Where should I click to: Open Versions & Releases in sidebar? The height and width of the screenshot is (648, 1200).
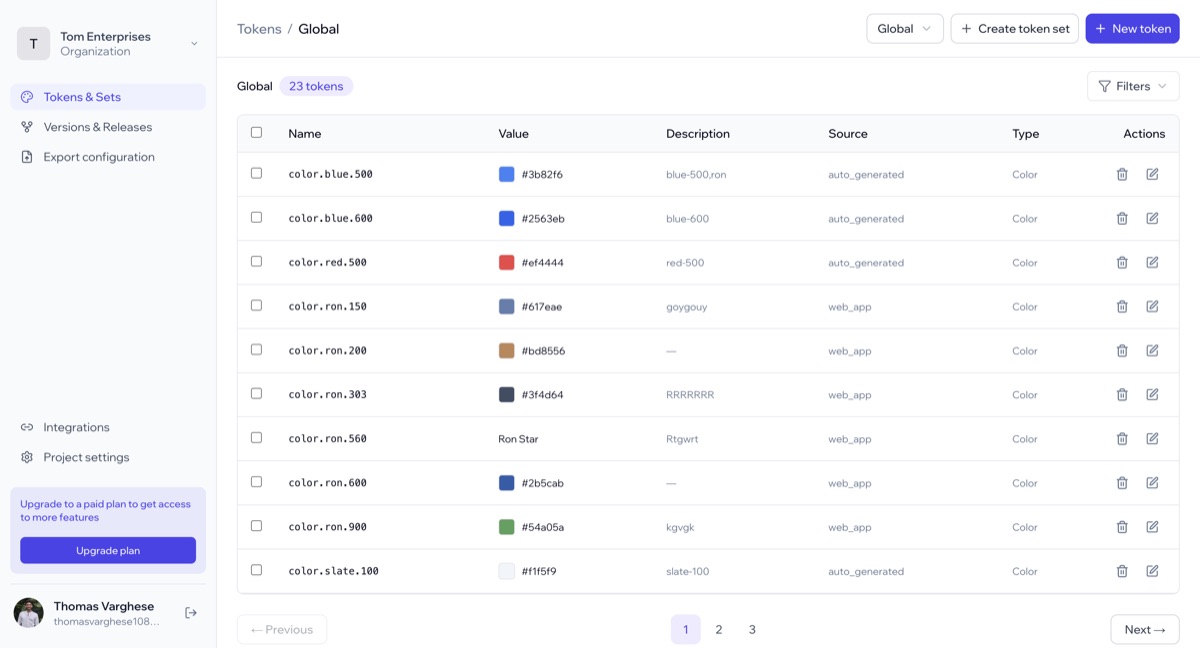coord(108,127)
